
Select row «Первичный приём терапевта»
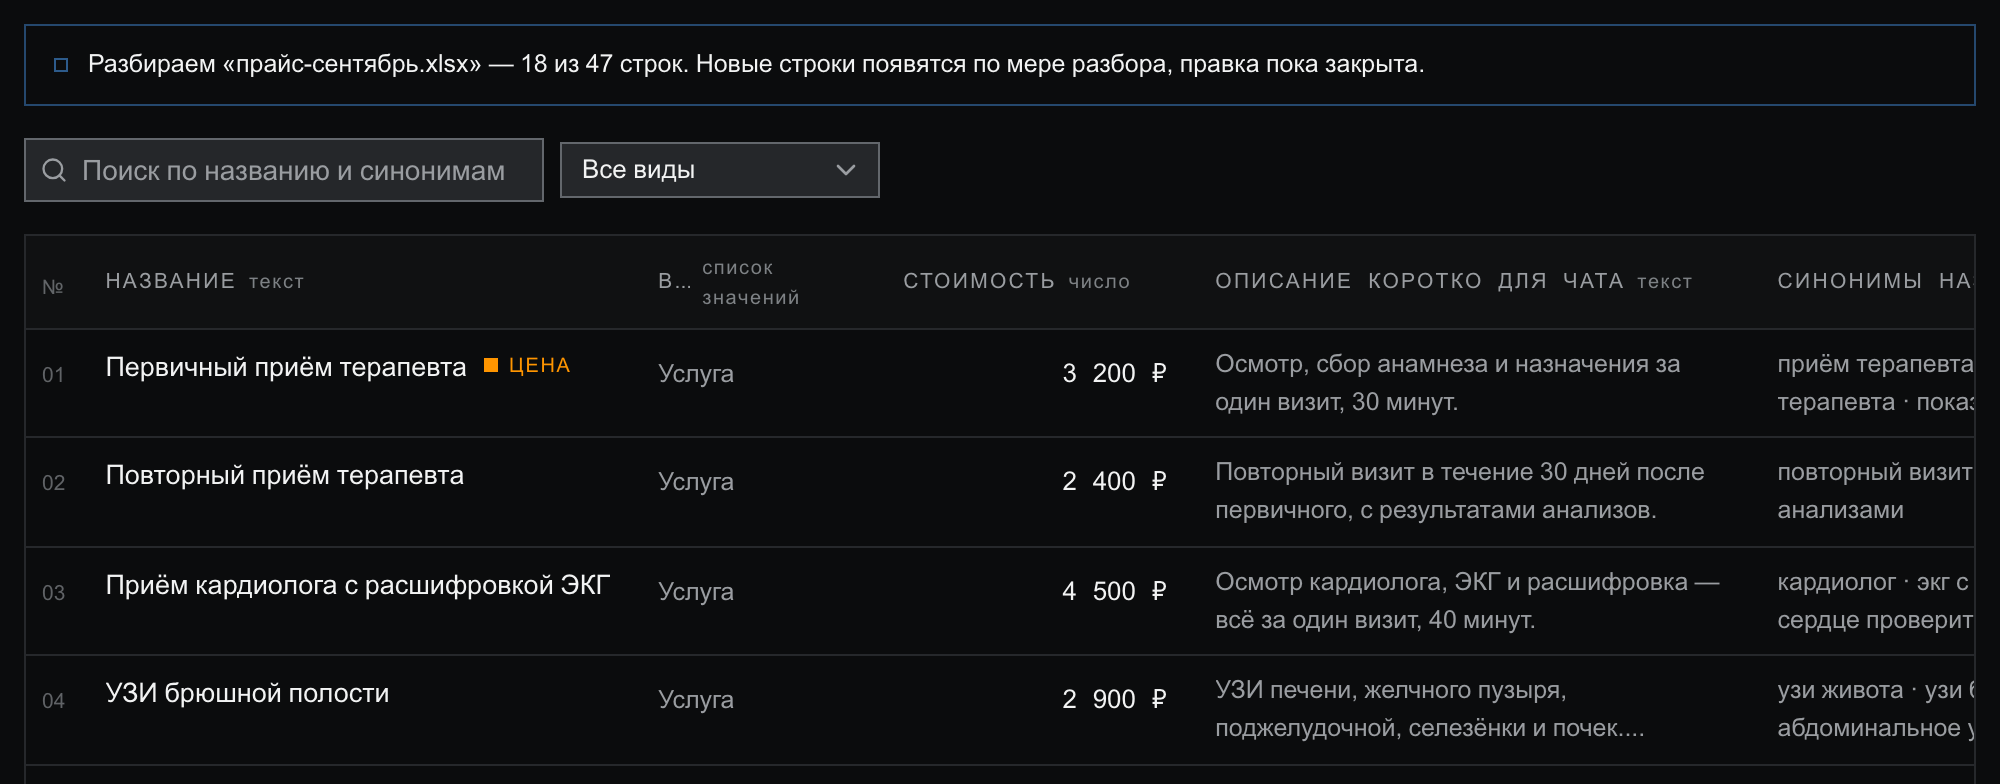tap(1000, 383)
